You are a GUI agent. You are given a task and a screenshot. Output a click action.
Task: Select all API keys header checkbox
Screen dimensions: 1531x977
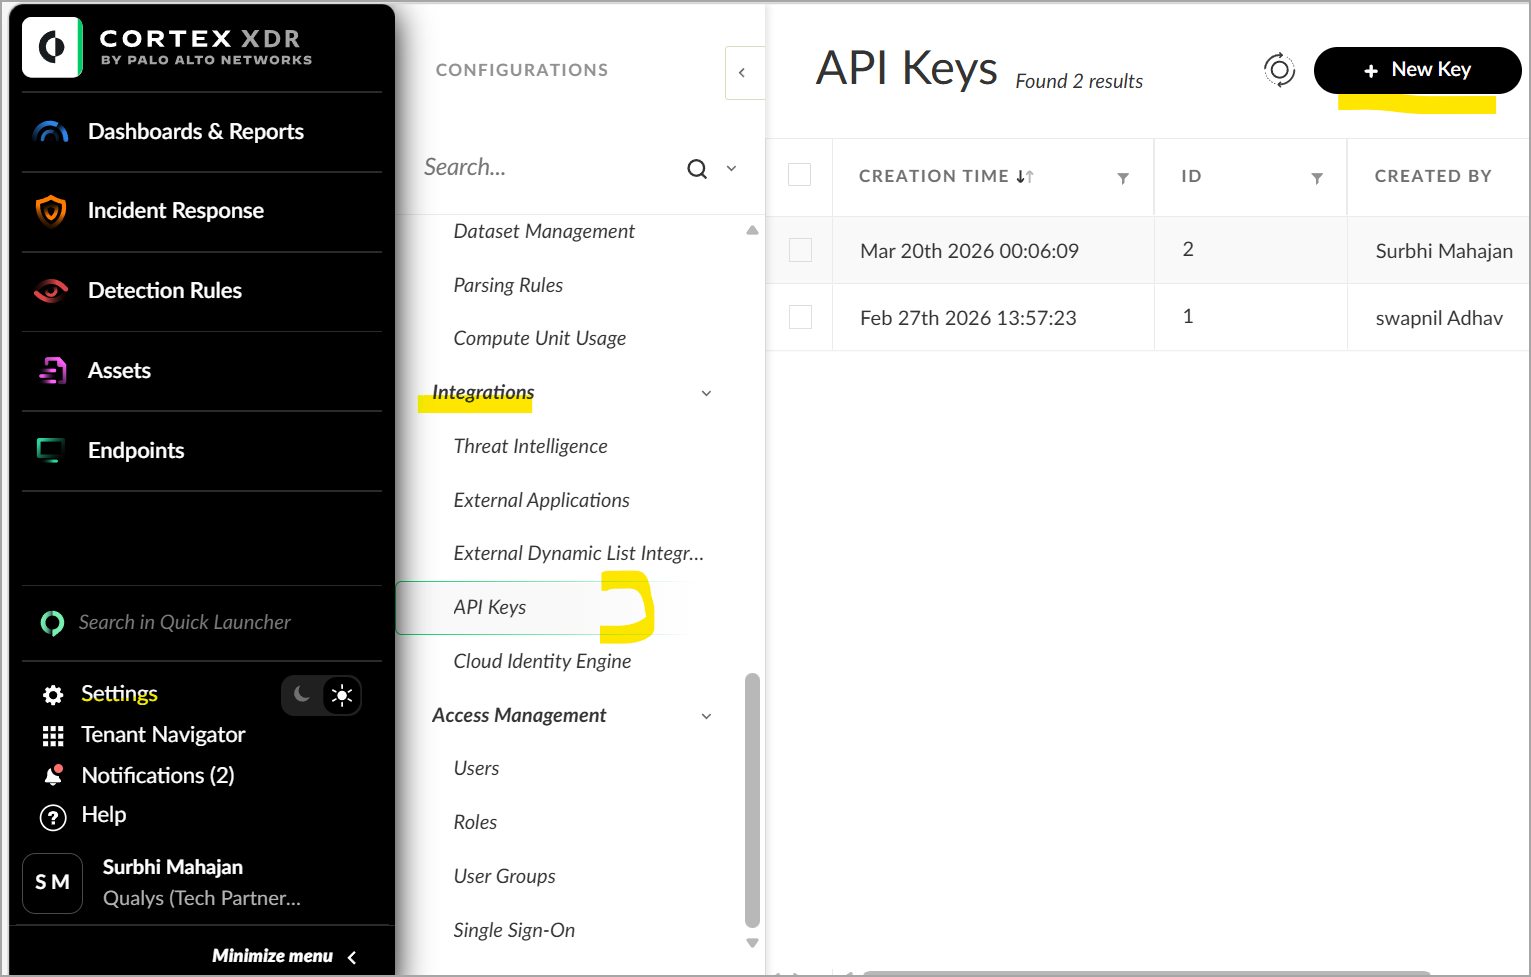[800, 175]
